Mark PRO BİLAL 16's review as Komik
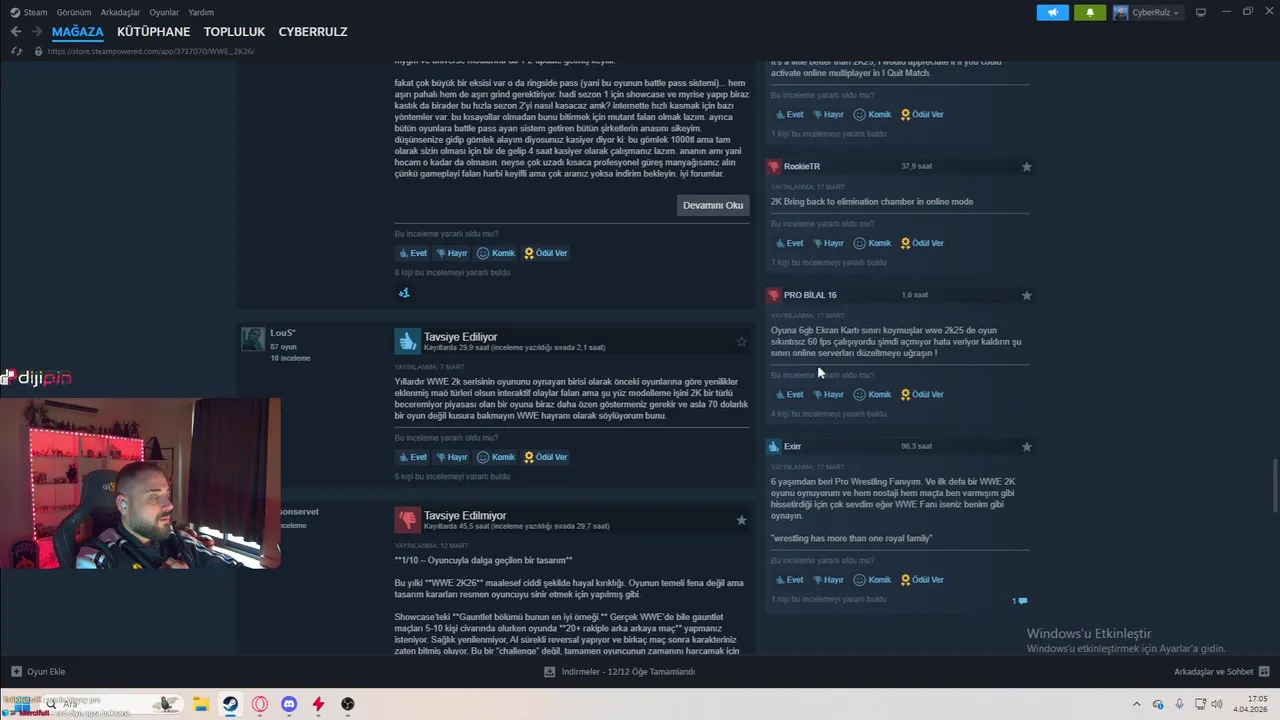1280x720 pixels. (872, 394)
